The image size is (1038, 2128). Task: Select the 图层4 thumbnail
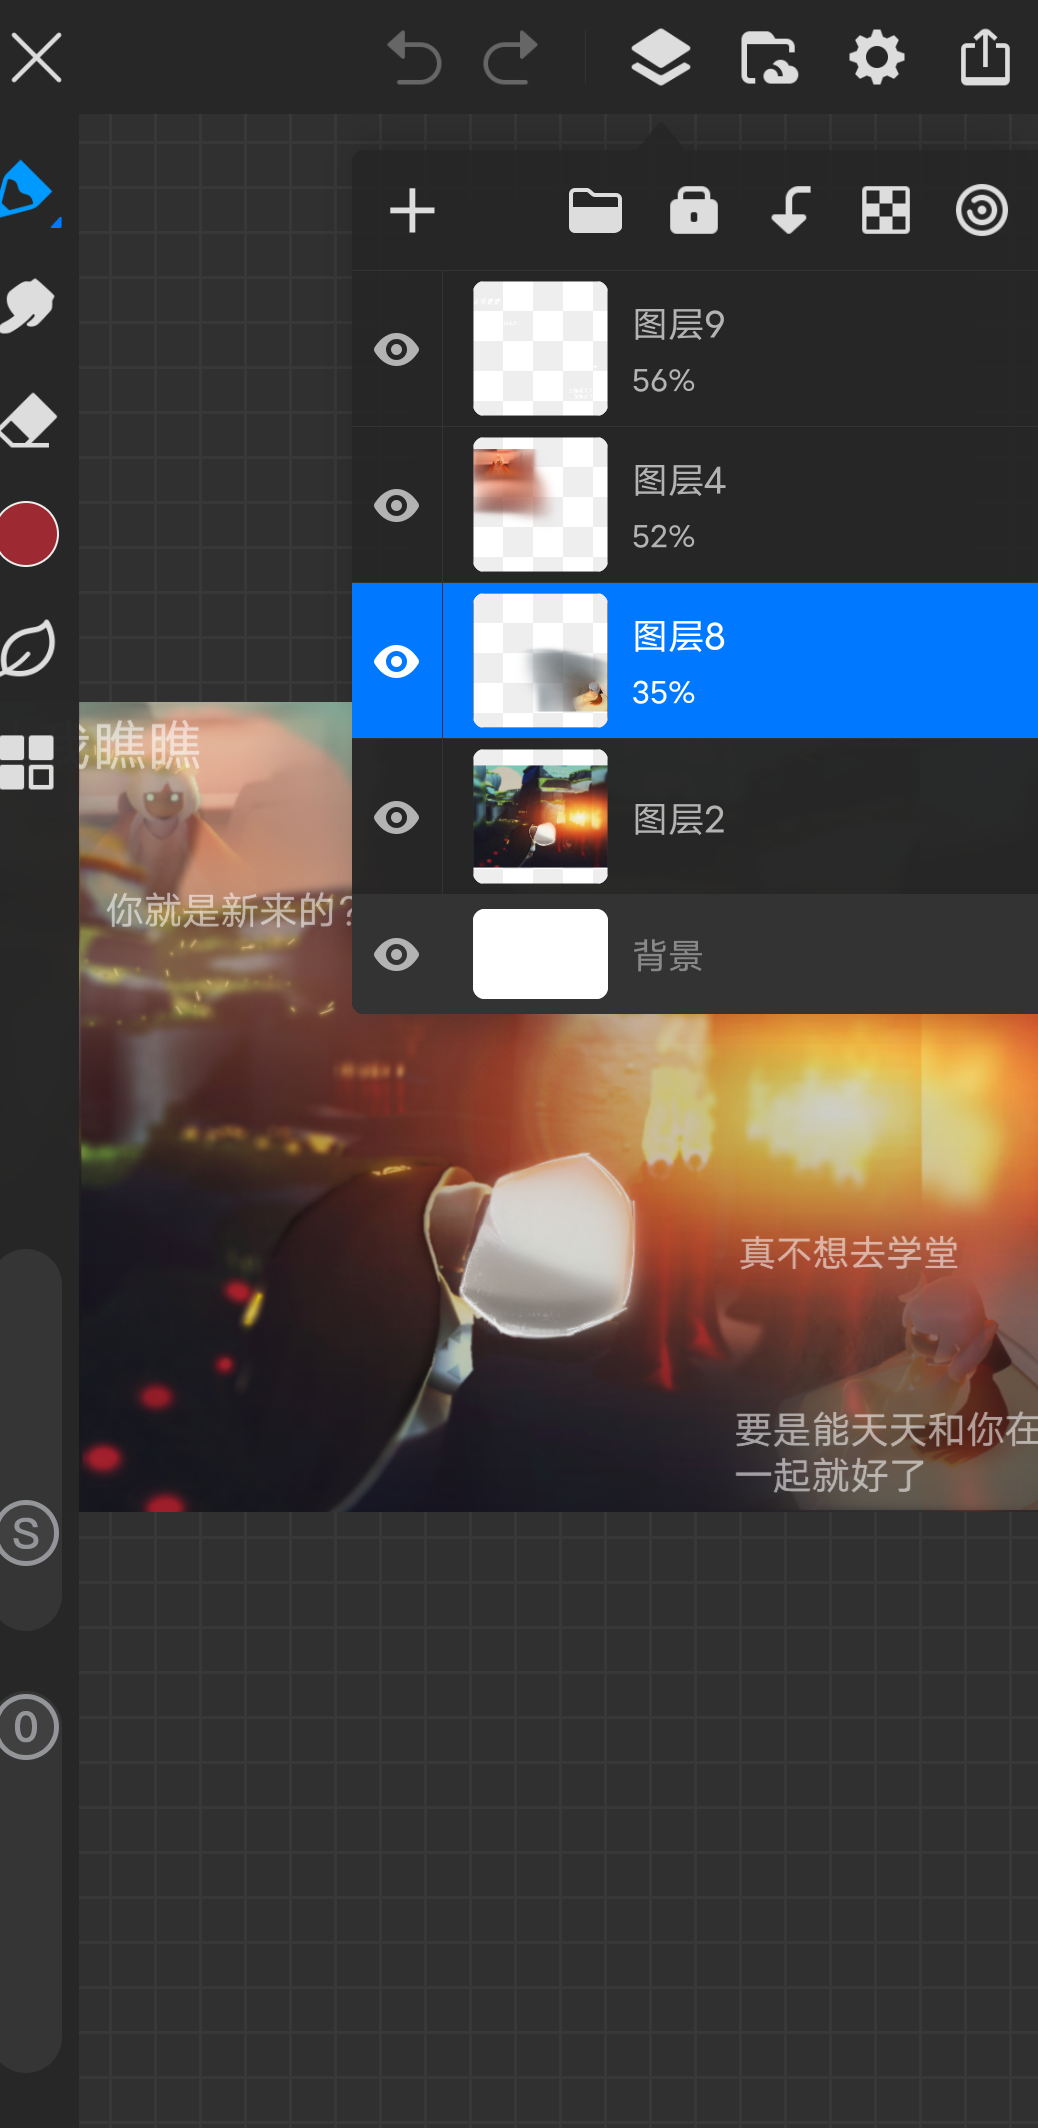540,504
